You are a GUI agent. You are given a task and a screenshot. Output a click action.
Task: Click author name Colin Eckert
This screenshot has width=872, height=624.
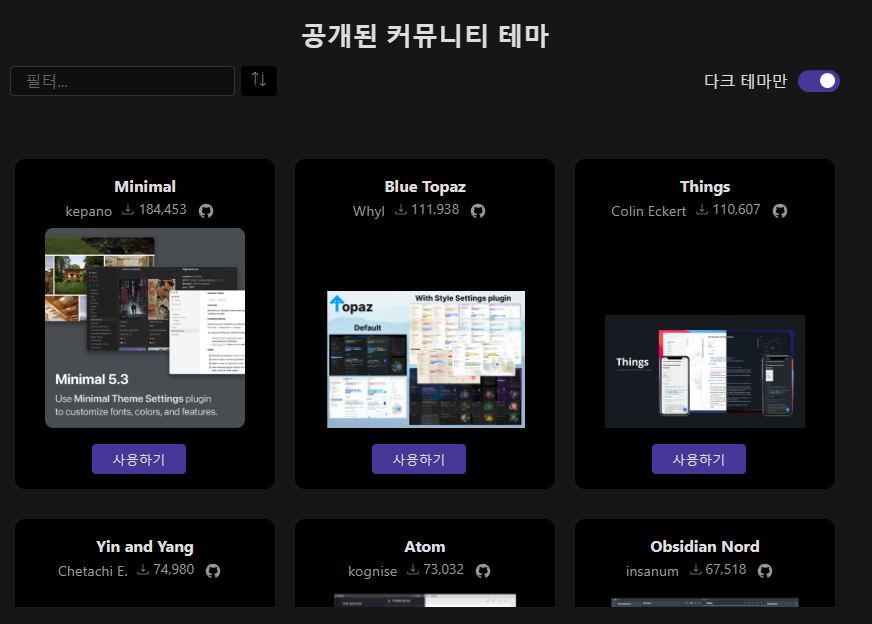648,211
